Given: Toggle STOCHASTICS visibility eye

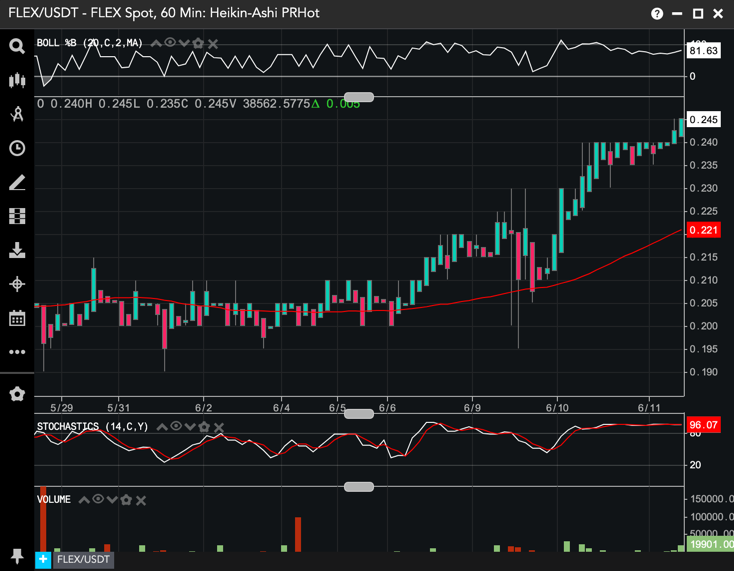Looking at the screenshot, I should [x=176, y=426].
